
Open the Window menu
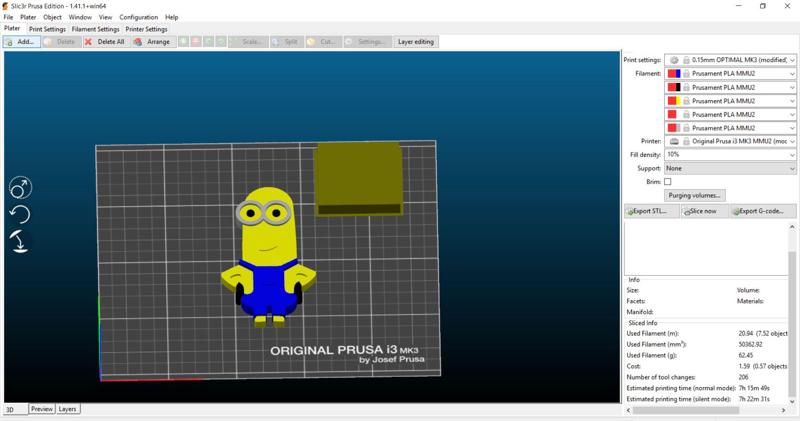[80, 17]
